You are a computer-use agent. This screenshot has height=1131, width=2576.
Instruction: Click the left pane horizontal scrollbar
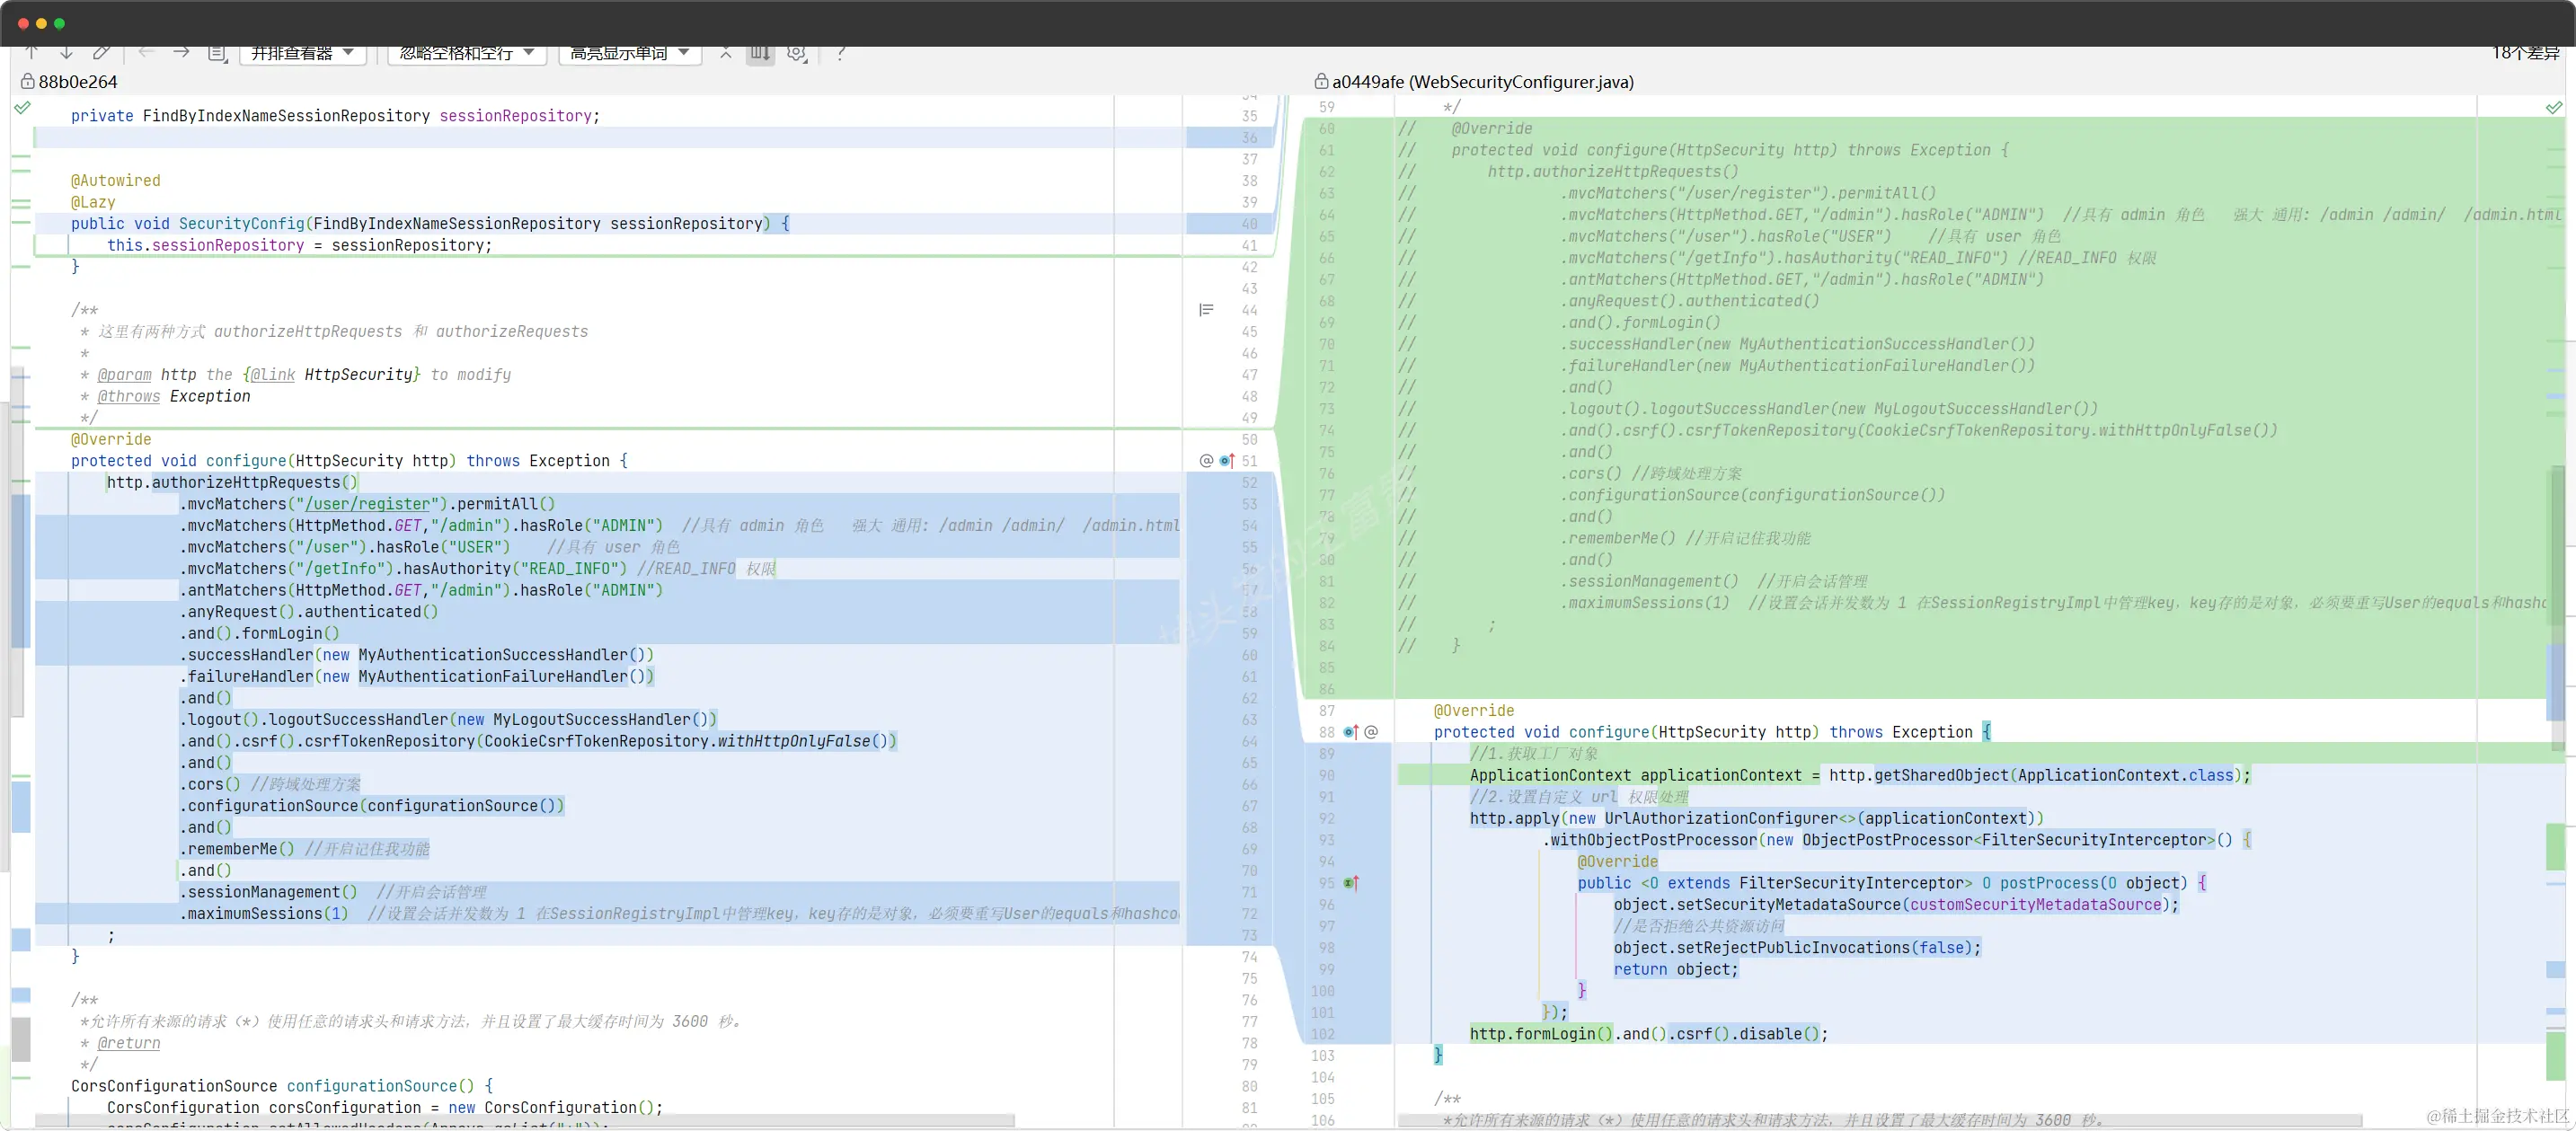click(525, 1120)
